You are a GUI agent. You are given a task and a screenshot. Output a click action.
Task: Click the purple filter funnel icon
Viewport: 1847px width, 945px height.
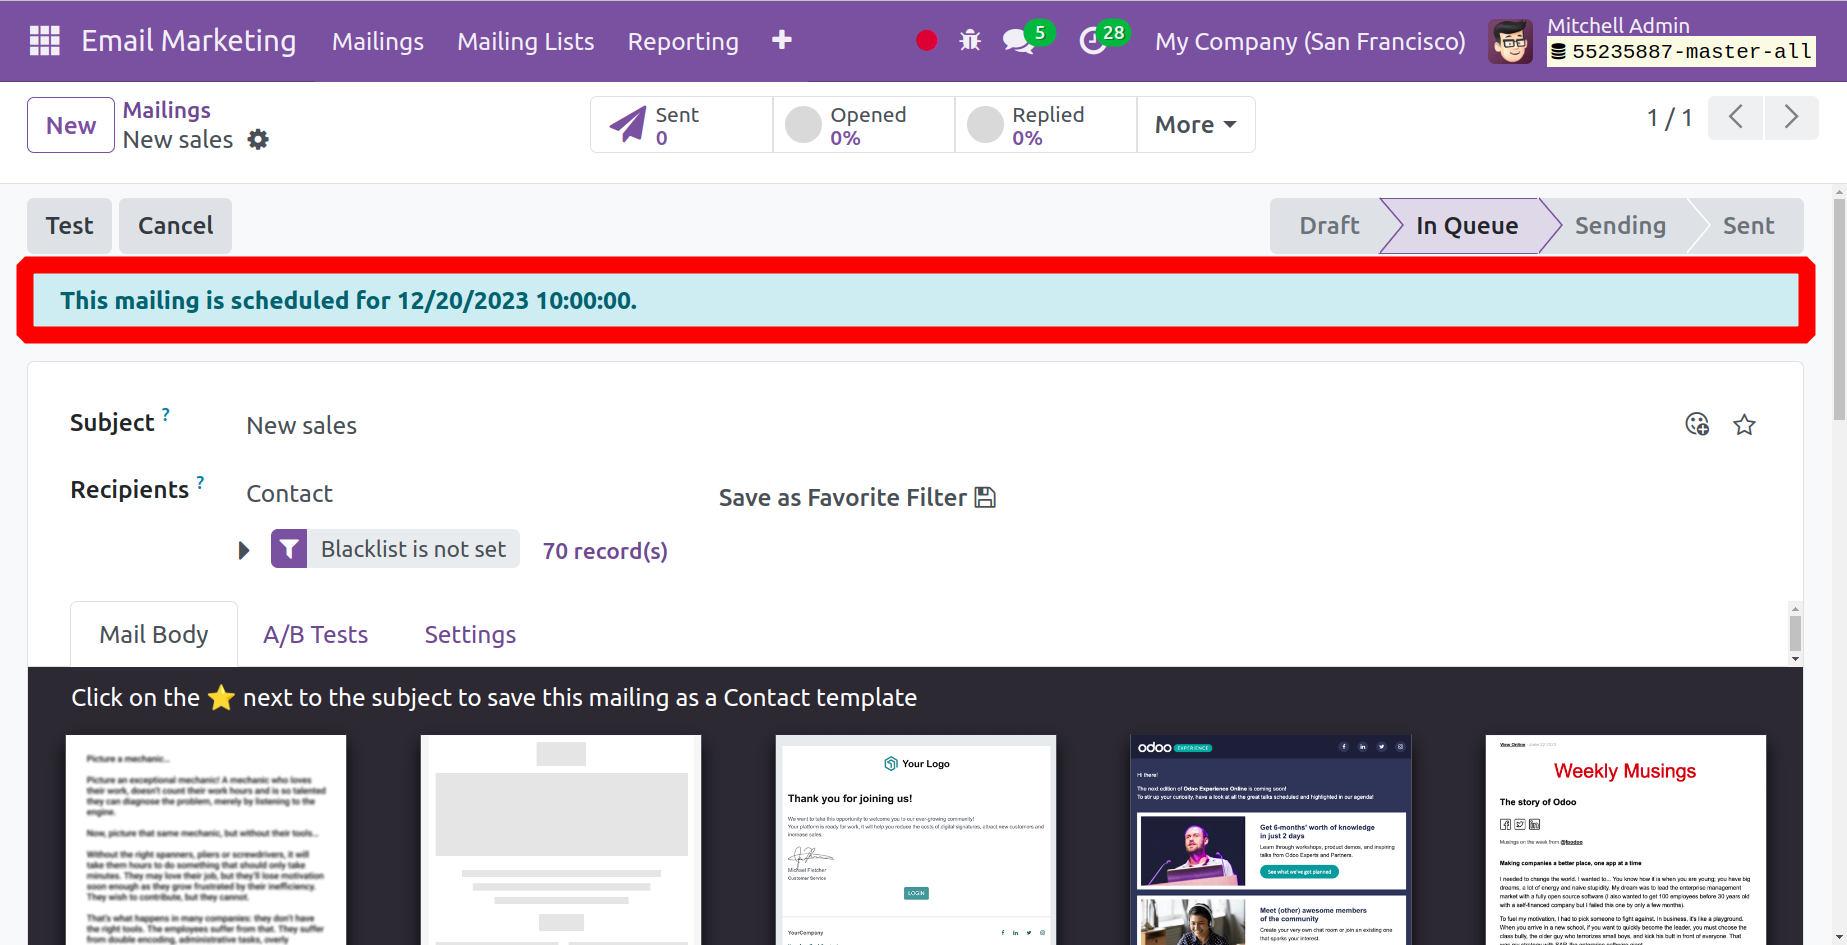(x=289, y=549)
